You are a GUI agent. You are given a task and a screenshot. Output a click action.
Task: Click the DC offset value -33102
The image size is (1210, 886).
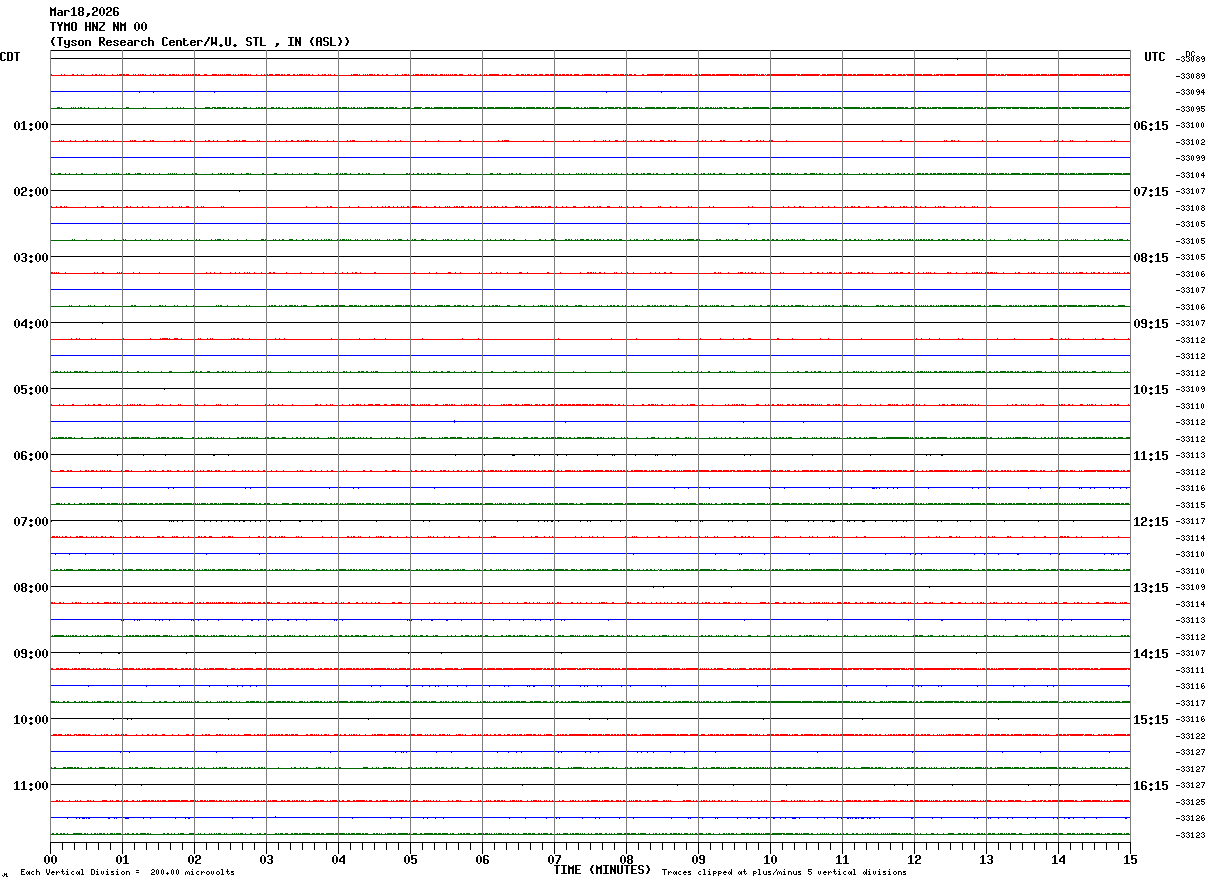(1191, 142)
